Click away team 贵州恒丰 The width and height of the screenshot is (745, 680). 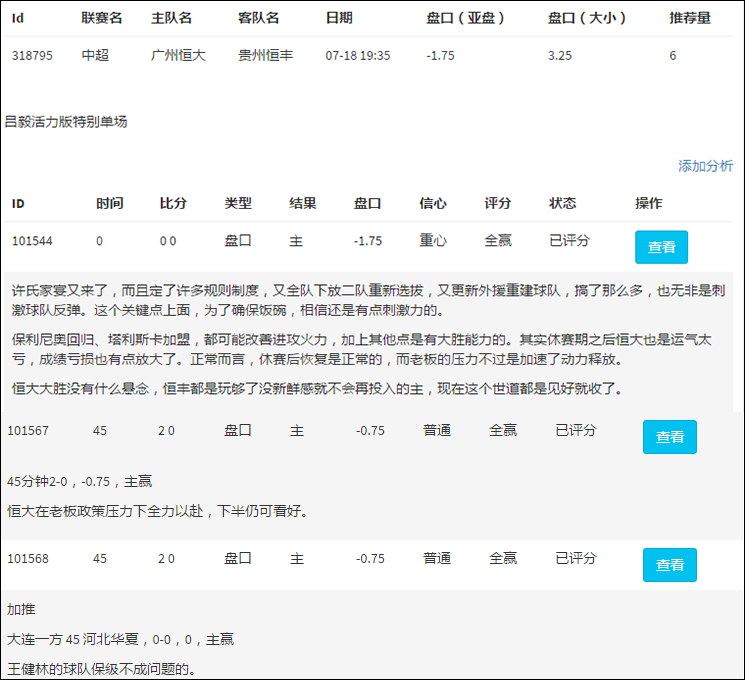265,55
